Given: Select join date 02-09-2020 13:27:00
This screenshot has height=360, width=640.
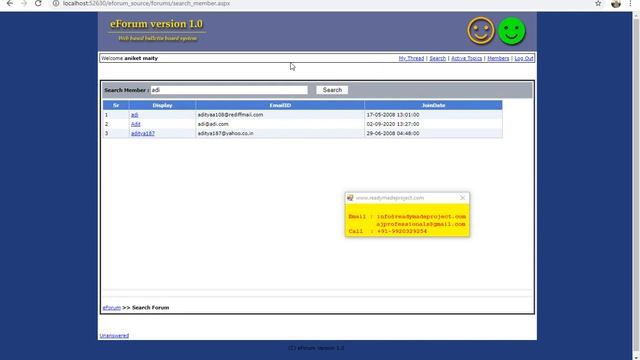Looking at the screenshot, I should 393,124.
